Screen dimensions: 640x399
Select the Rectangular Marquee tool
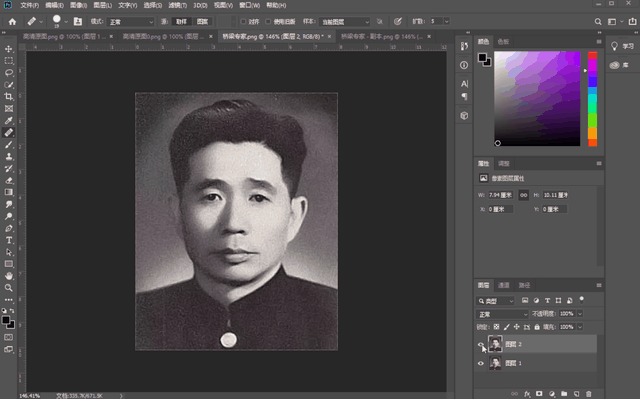(x=9, y=61)
